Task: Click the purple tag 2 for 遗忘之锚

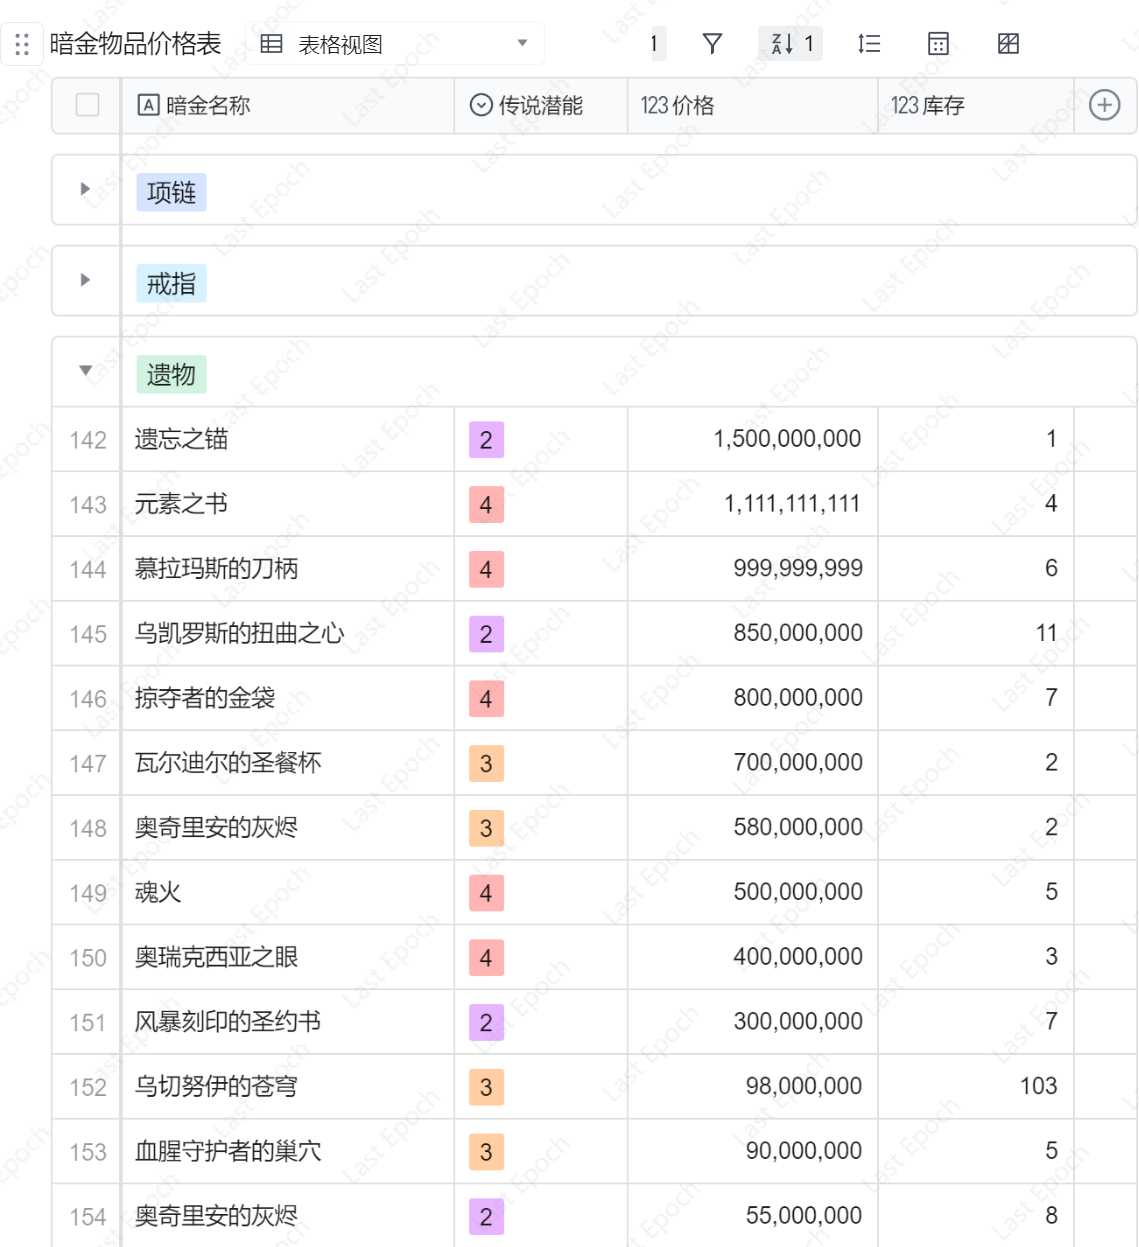Action: click(x=486, y=440)
